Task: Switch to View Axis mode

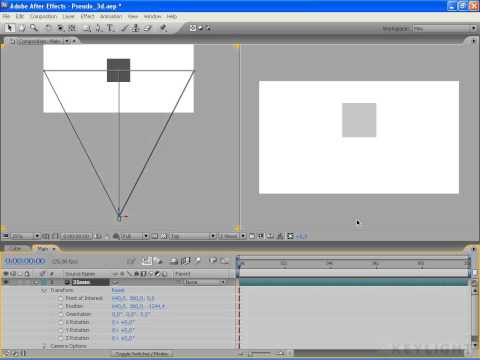Action: 208,28
